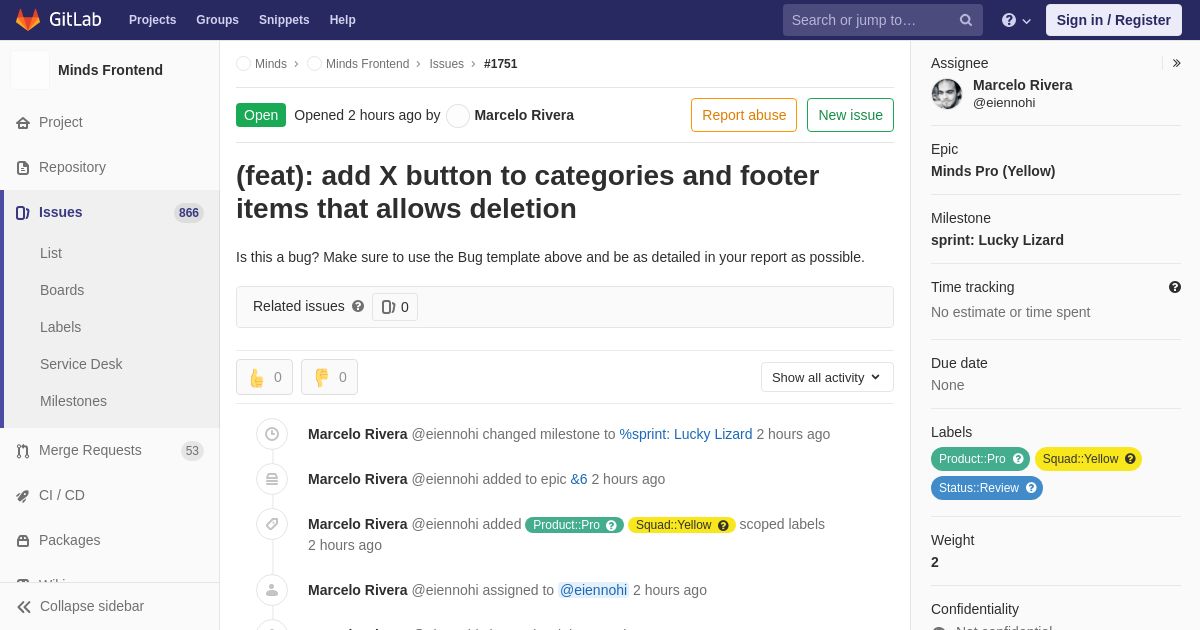The height and width of the screenshot is (630, 1200).
Task: Click help icon on sidebar Product::Pro label
Action: [x=1018, y=459]
